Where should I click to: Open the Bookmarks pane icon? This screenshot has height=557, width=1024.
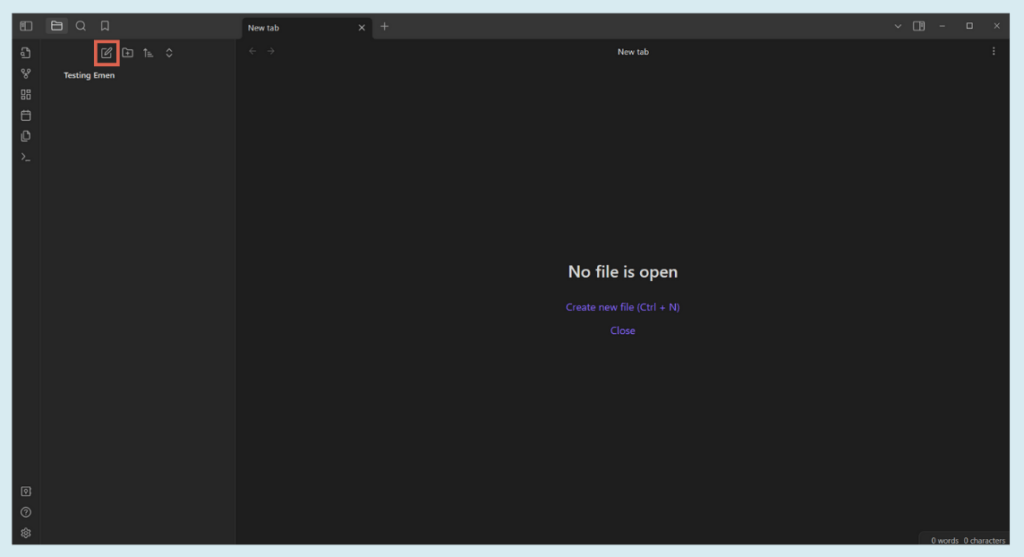point(105,26)
